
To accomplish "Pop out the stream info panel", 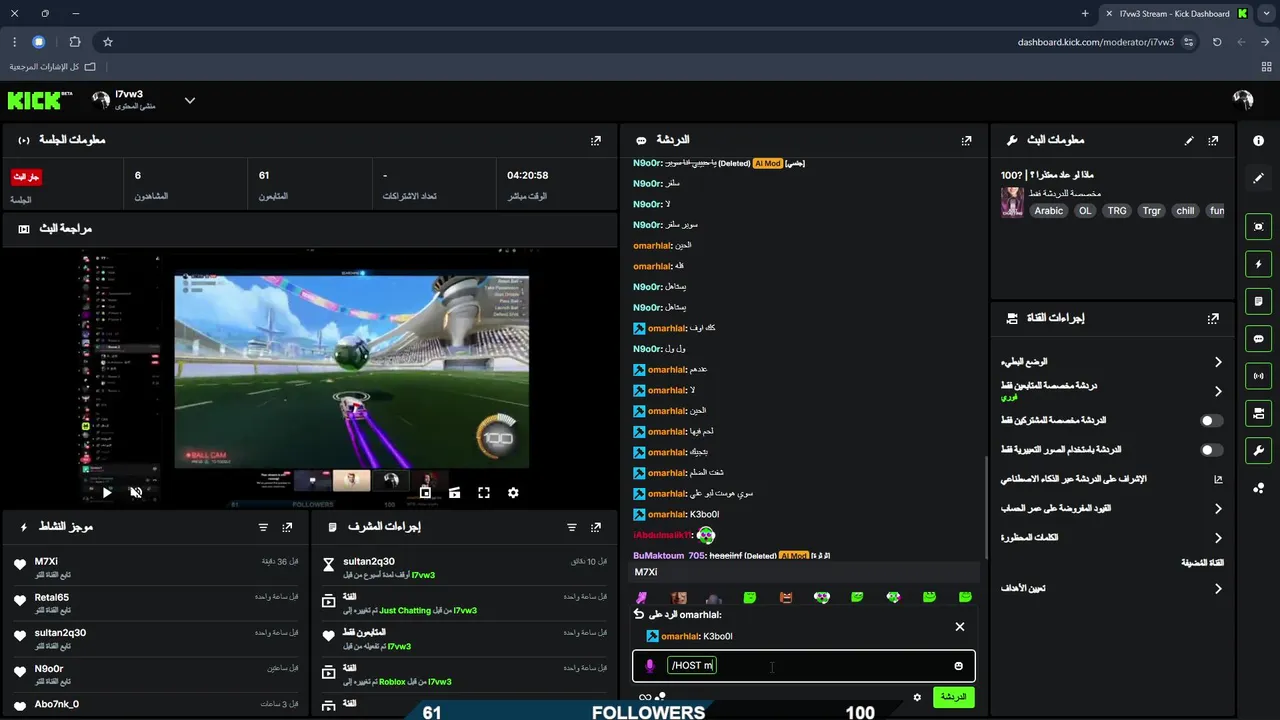I will (1213, 141).
